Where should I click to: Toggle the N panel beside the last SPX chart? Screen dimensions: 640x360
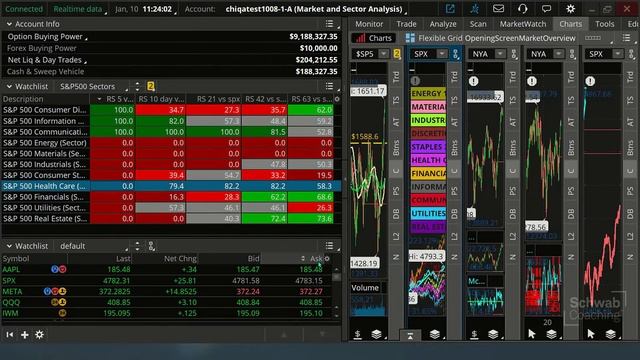click(x=630, y=257)
